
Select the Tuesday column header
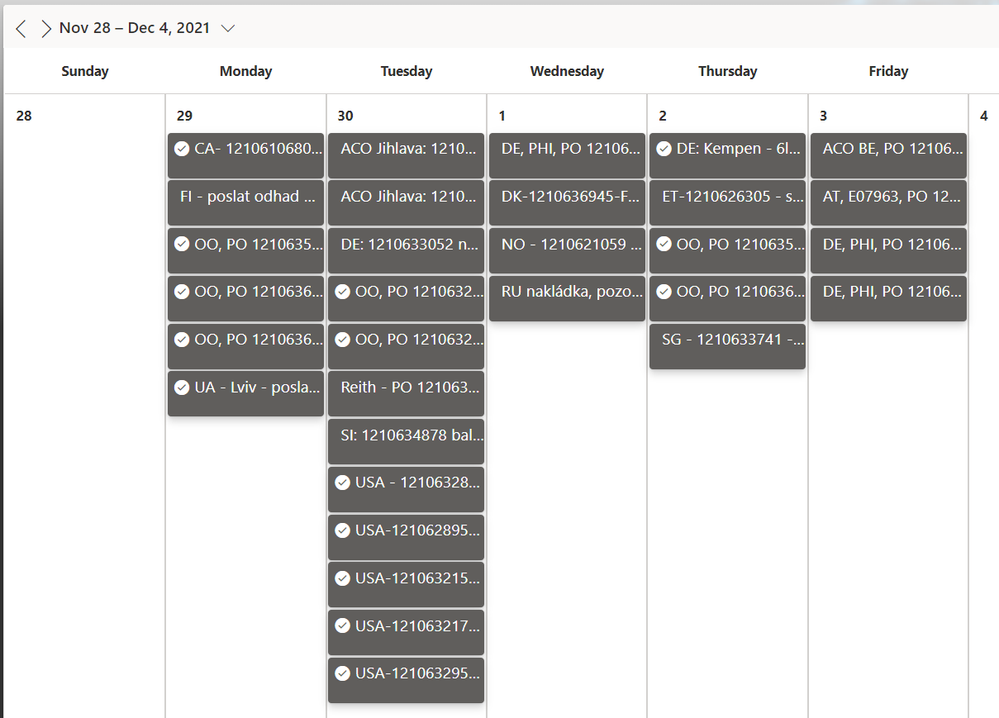pyautogui.click(x=406, y=71)
